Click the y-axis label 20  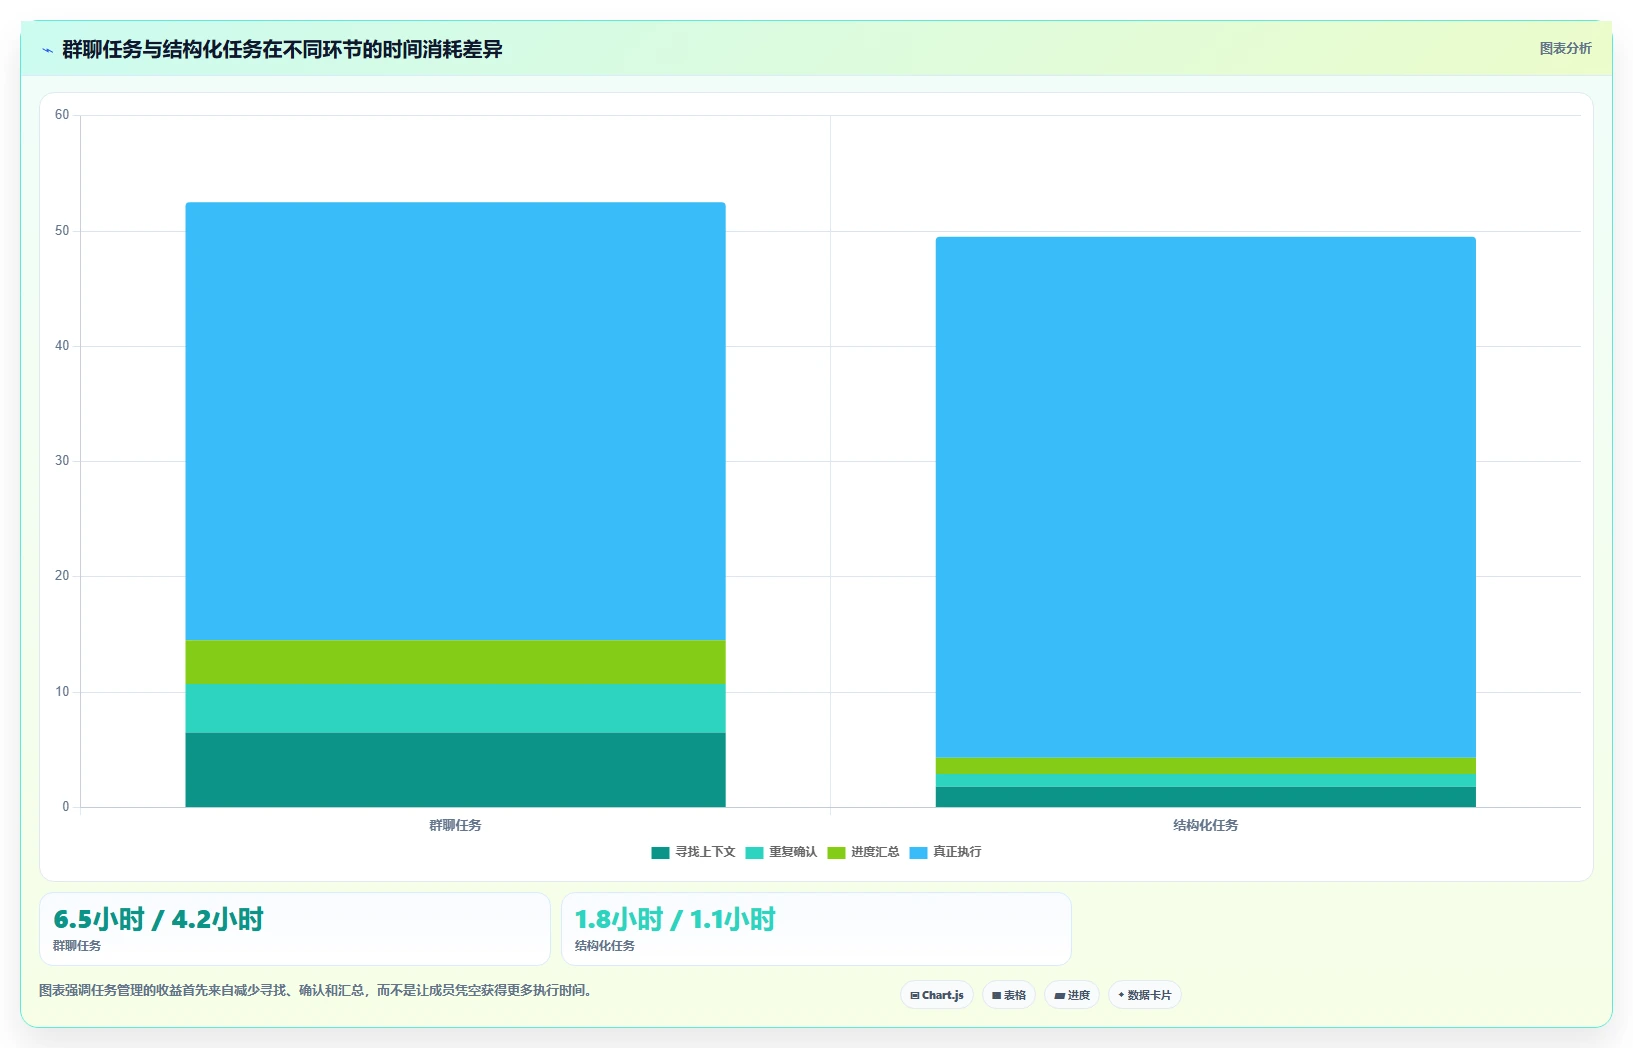62,576
